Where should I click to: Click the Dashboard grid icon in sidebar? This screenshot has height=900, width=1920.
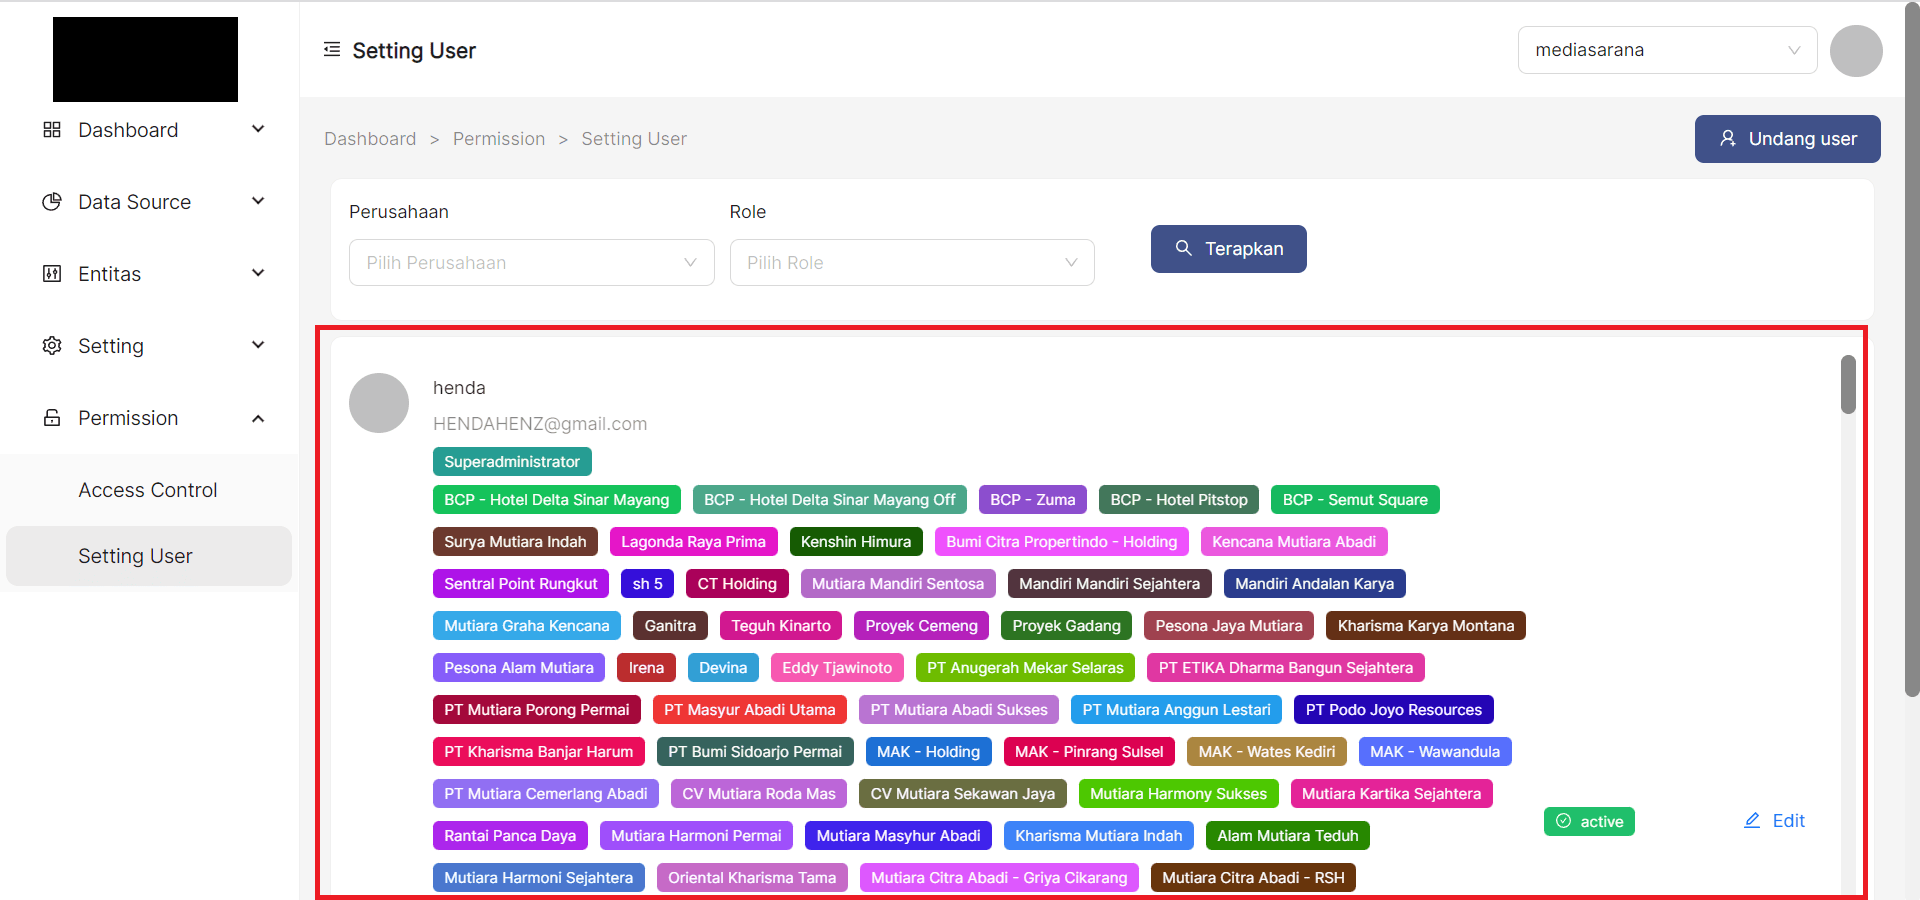tap(52, 130)
